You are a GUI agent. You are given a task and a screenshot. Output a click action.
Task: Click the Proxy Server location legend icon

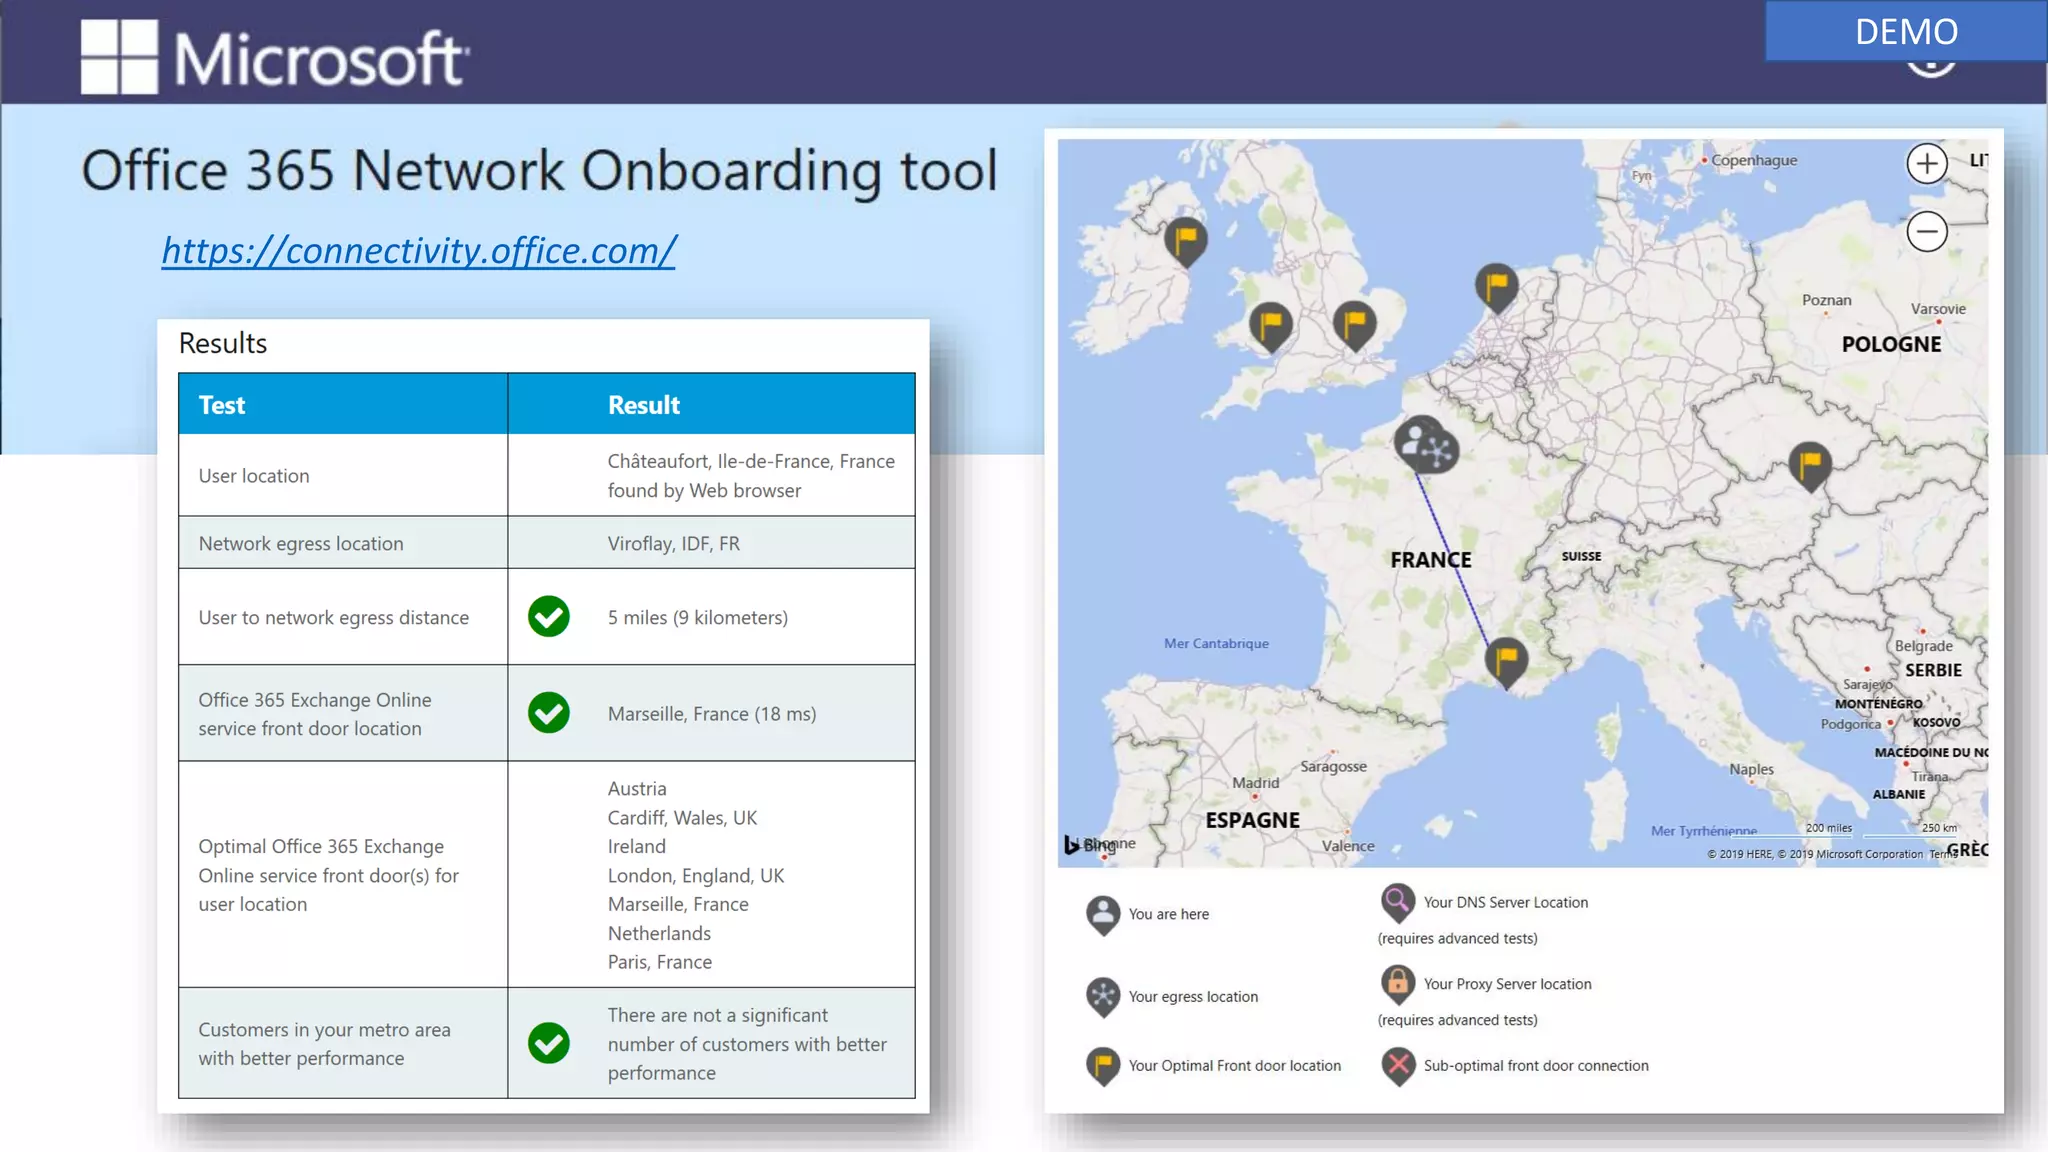[1398, 984]
